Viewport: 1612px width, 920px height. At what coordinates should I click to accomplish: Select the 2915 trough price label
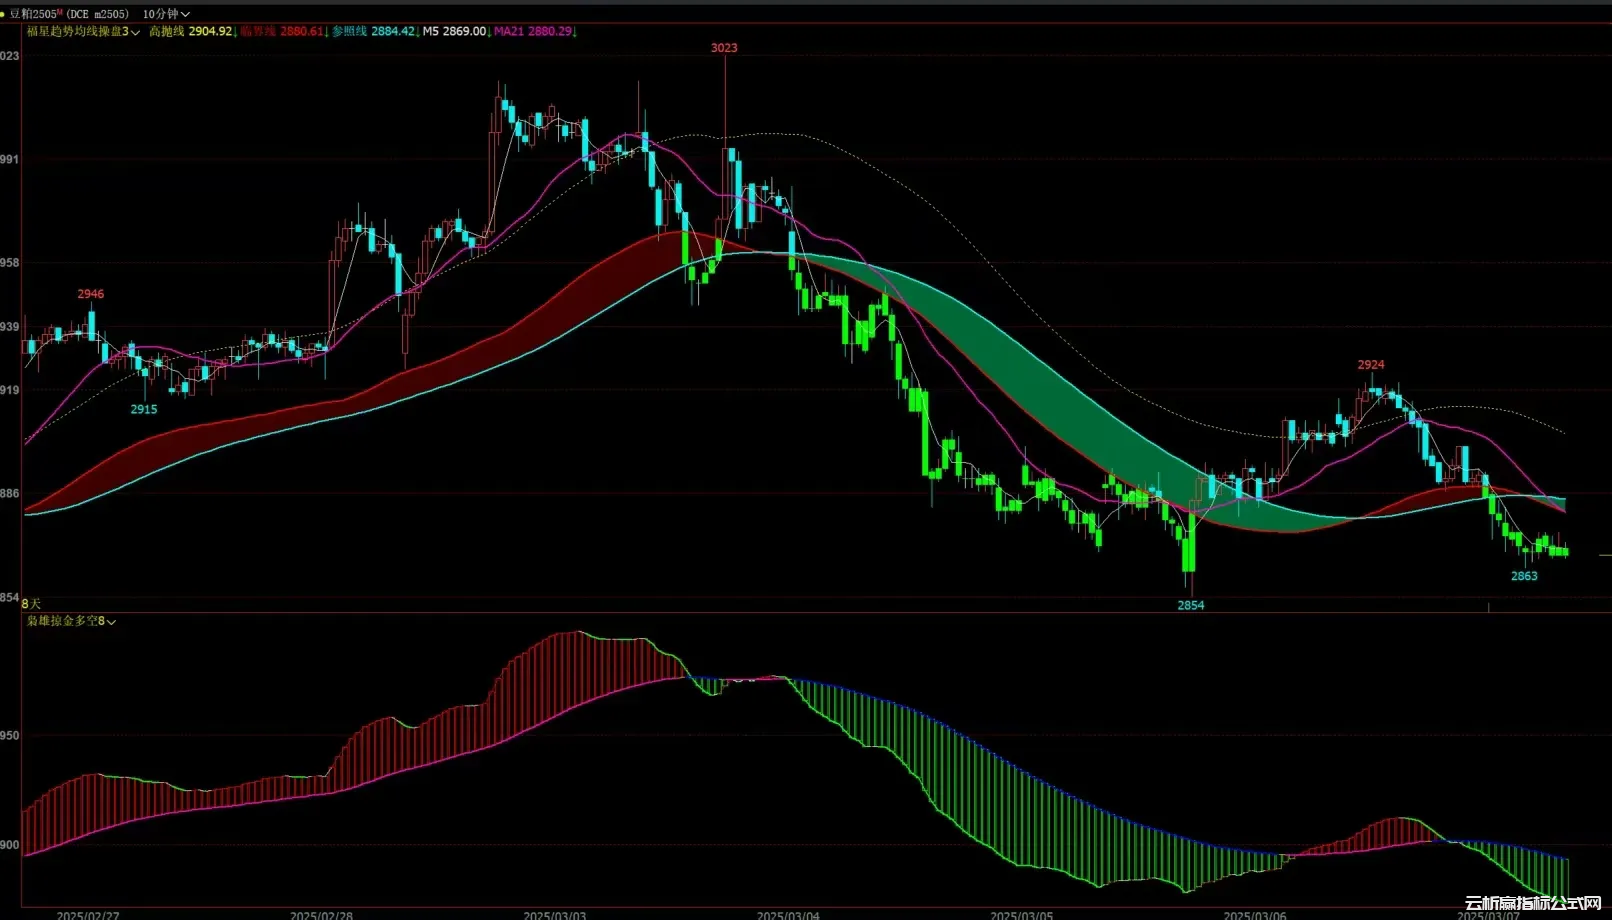(144, 409)
